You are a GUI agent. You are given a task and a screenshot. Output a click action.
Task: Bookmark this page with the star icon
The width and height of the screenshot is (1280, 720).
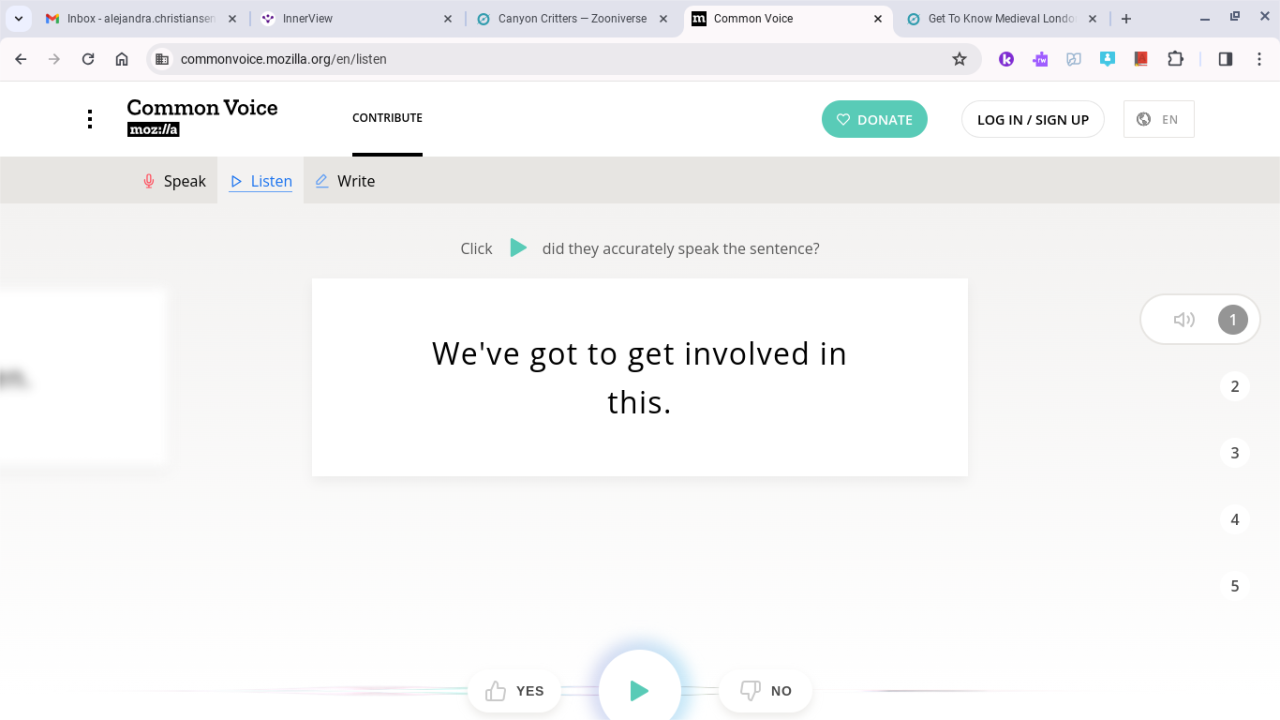click(959, 59)
